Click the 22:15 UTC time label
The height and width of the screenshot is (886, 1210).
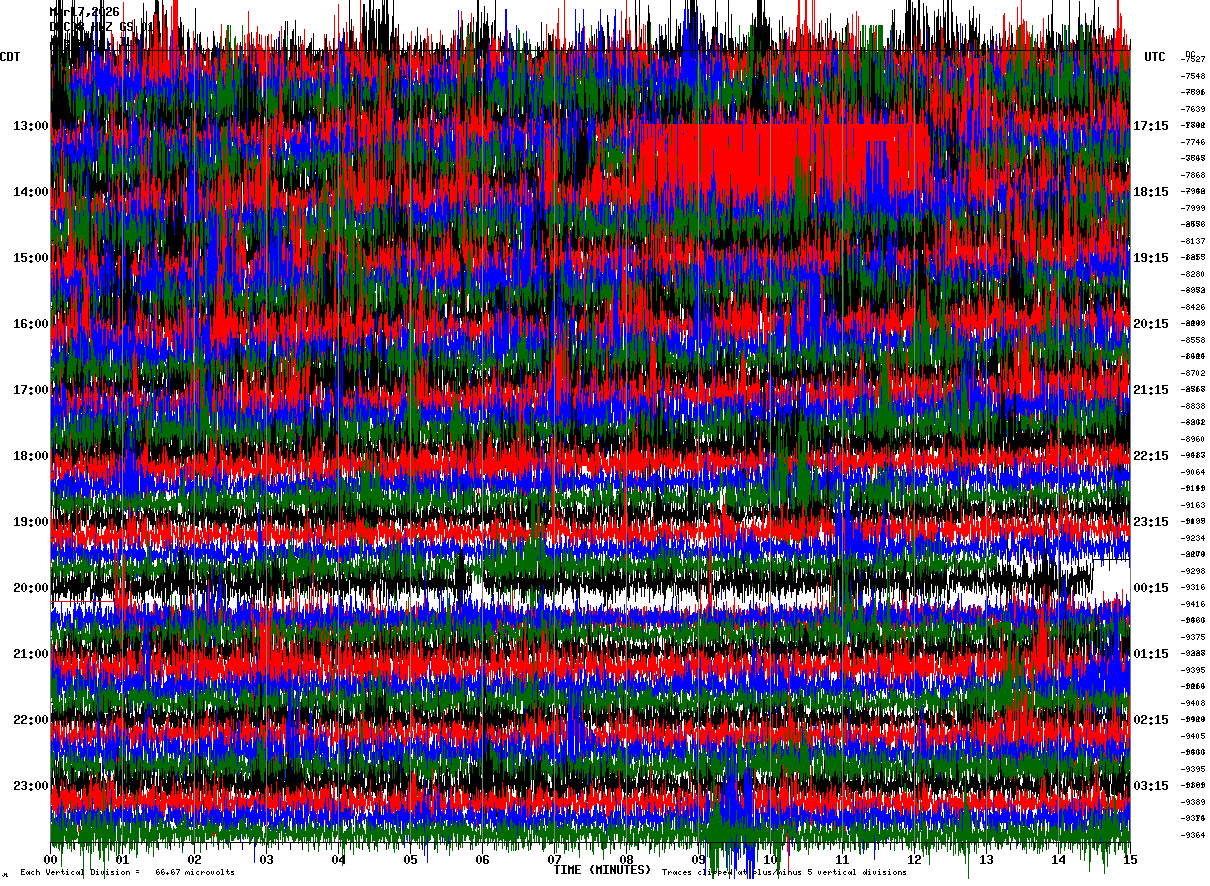1150,456
